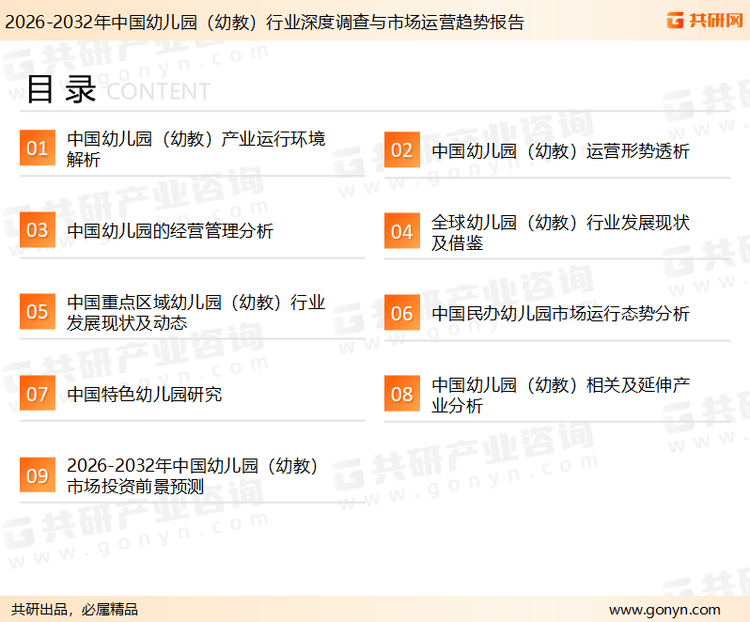The height and width of the screenshot is (622, 750).
Task: Open chapter 中国民办幼儿园市场运行态势分析
Action: [560, 314]
